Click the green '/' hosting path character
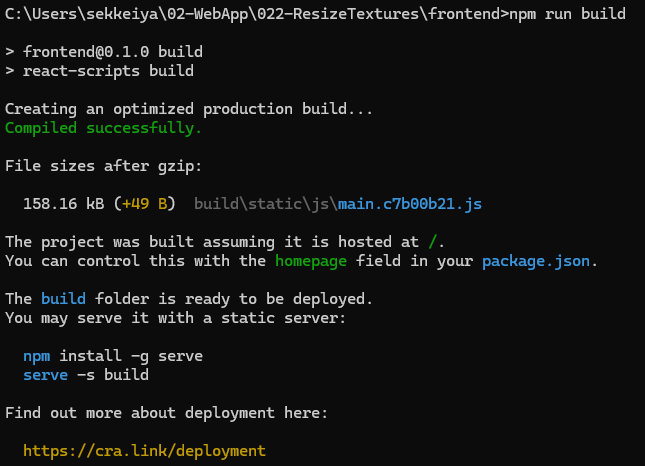 point(431,242)
